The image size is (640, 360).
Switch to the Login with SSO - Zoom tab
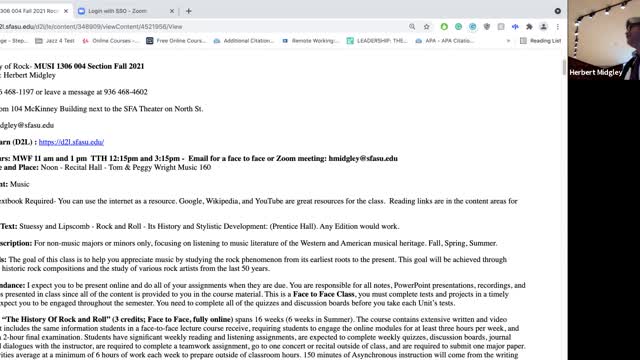click(x=117, y=11)
